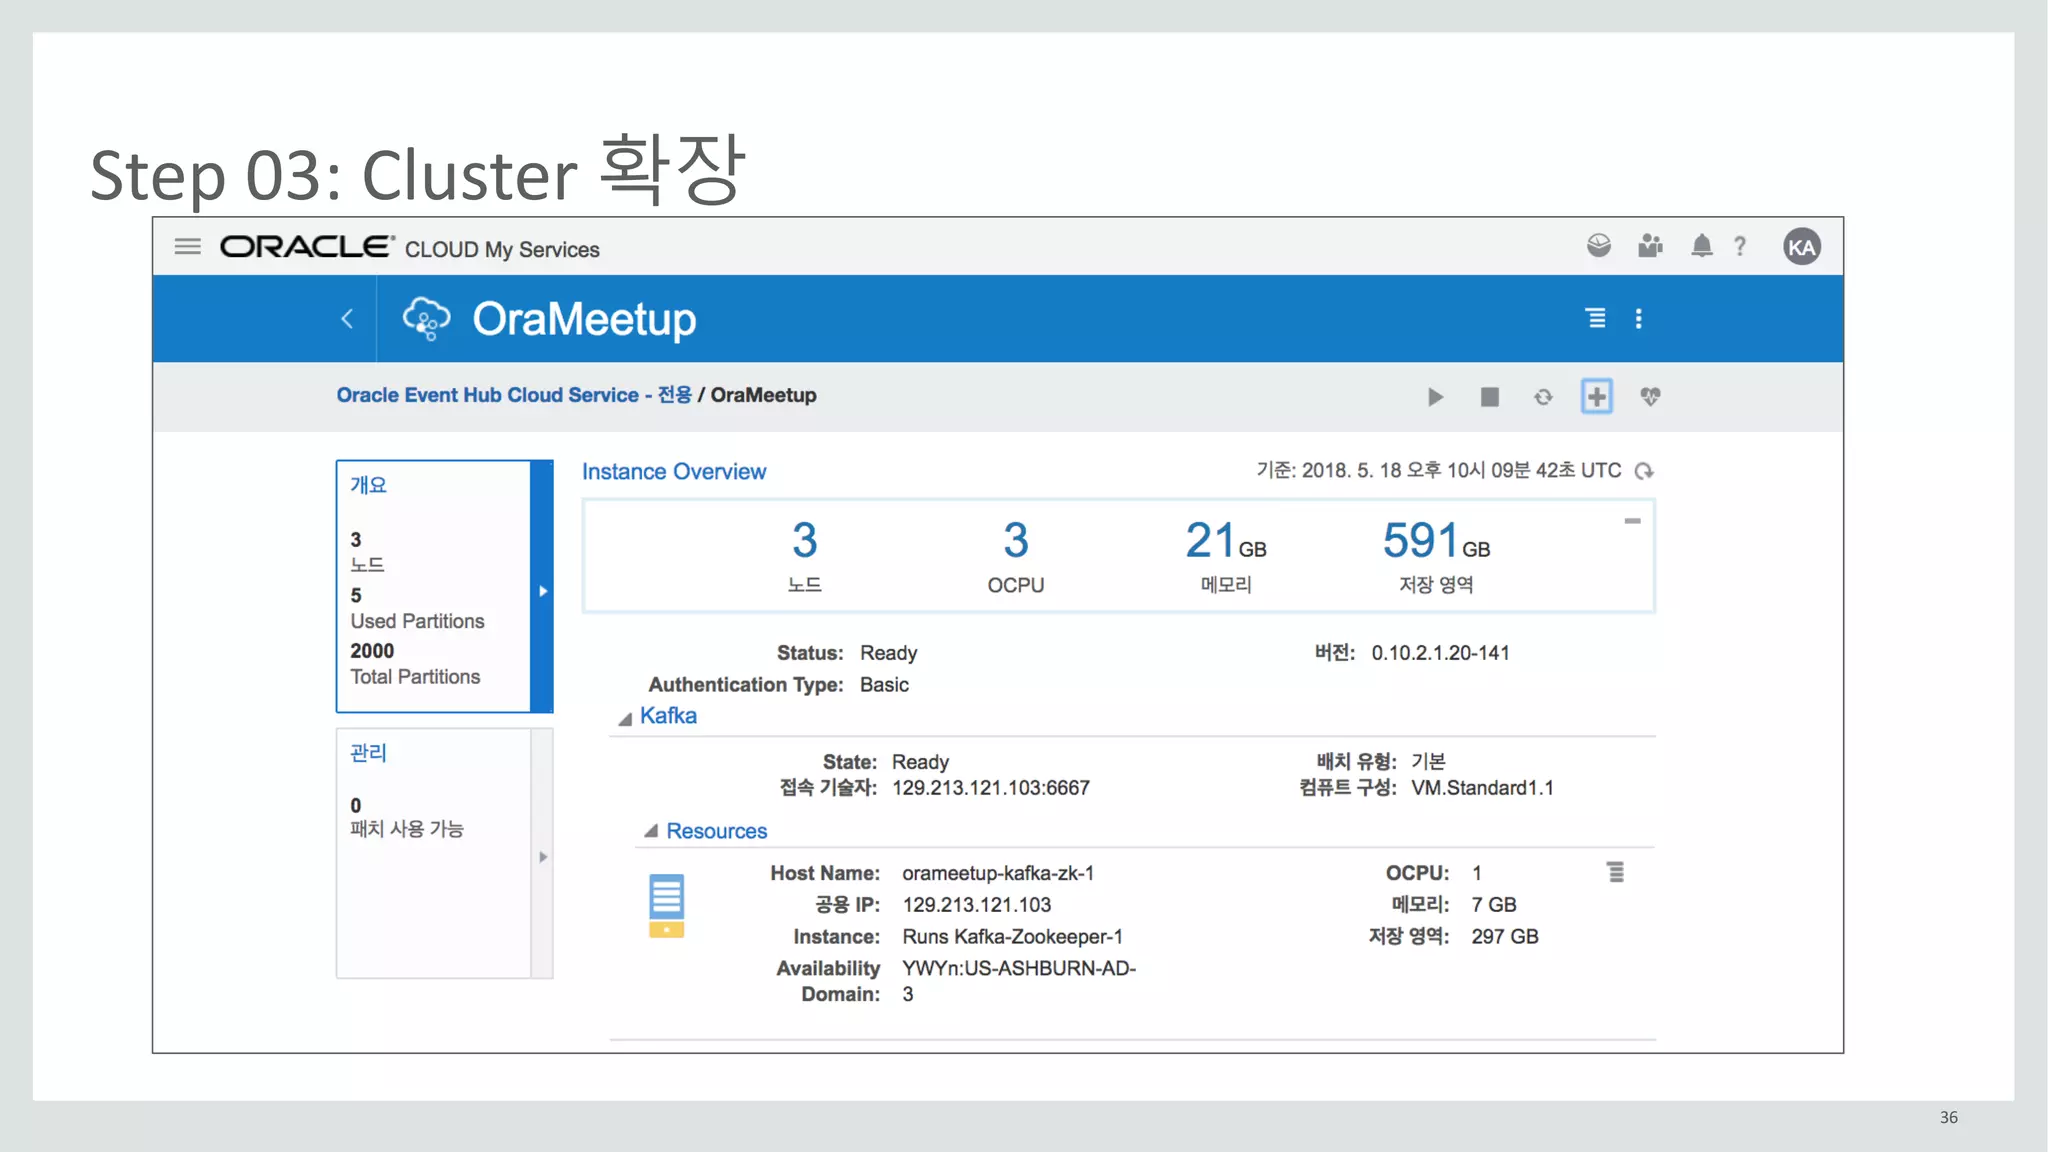2048x1152 pixels.
Task: Collapse the Resources section
Action: pyautogui.click(x=651, y=831)
